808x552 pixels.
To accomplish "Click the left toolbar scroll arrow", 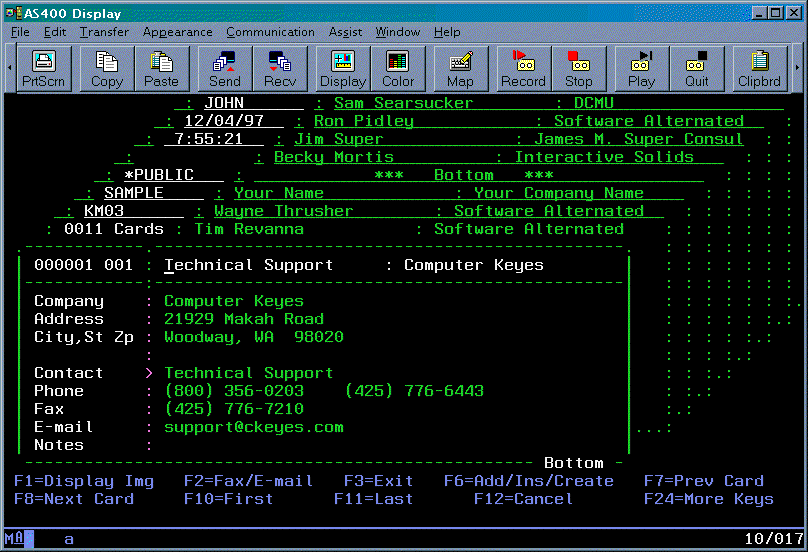I will tap(10, 68).
